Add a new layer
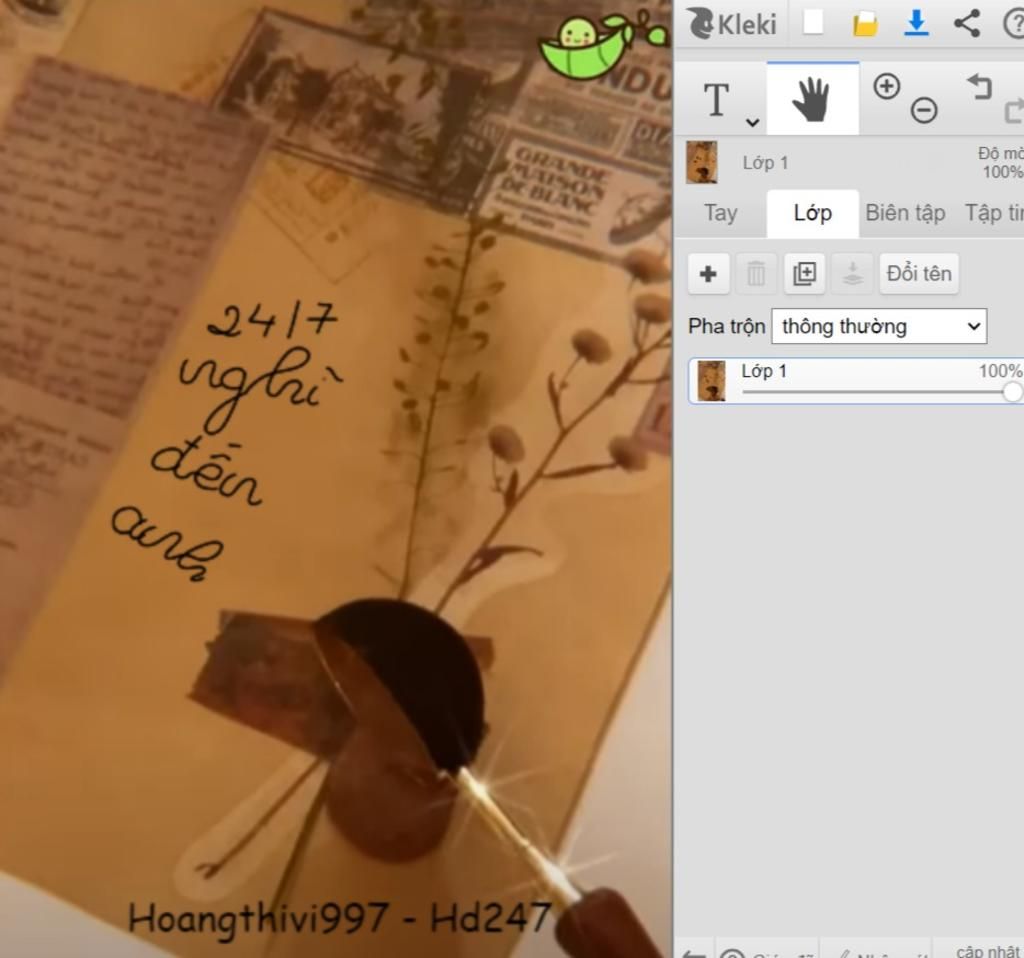The width and height of the screenshot is (1024, 958). click(709, 274)
